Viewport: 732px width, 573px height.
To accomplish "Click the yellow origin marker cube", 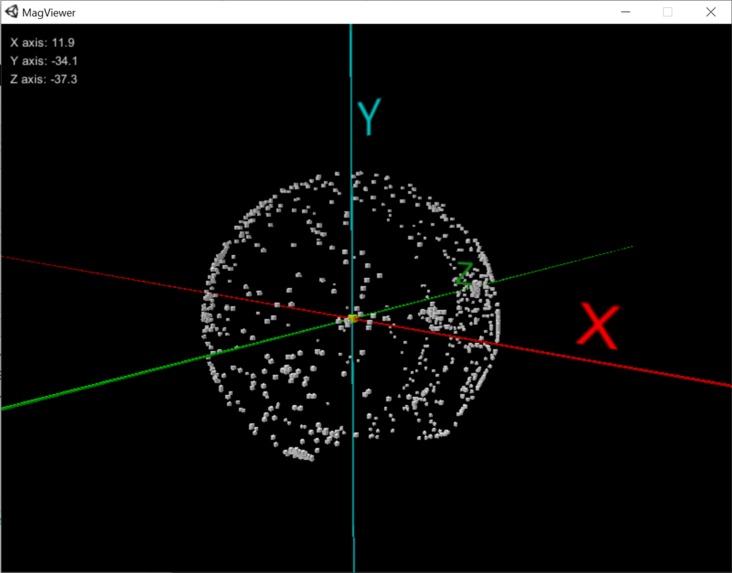I will tap(353, 318).
